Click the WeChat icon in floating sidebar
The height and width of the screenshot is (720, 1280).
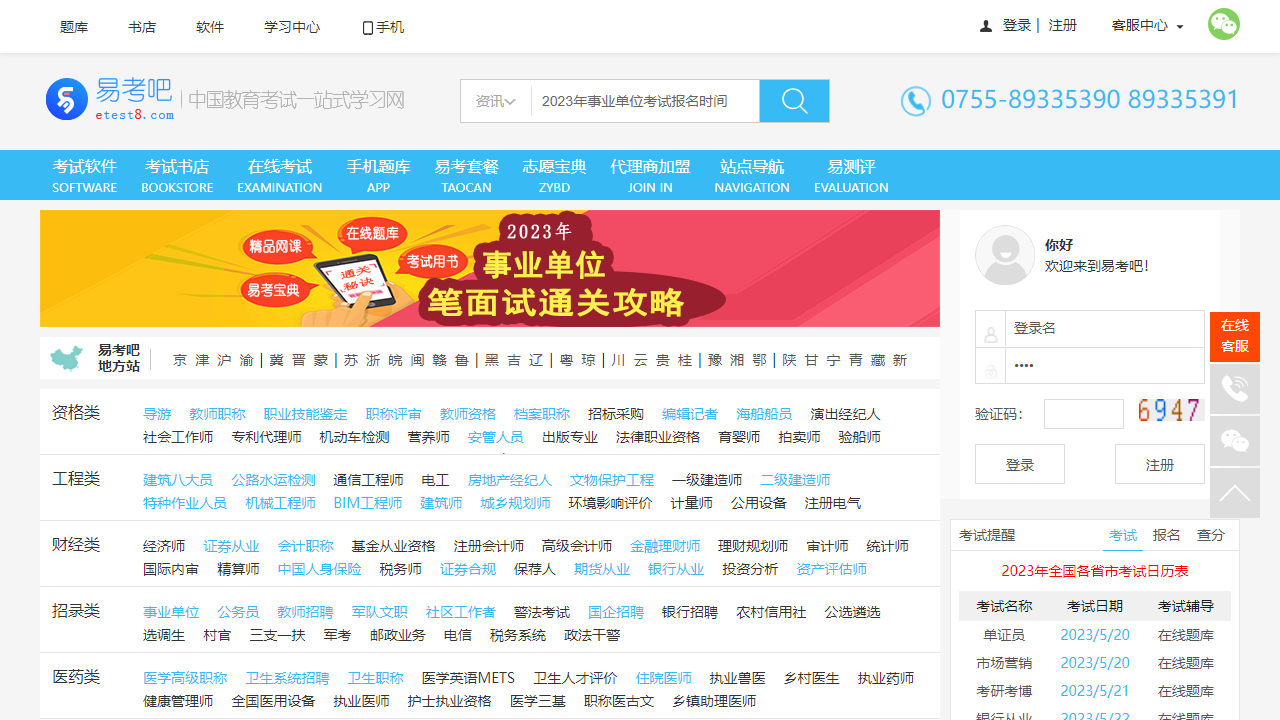(x=1234, y=441)
